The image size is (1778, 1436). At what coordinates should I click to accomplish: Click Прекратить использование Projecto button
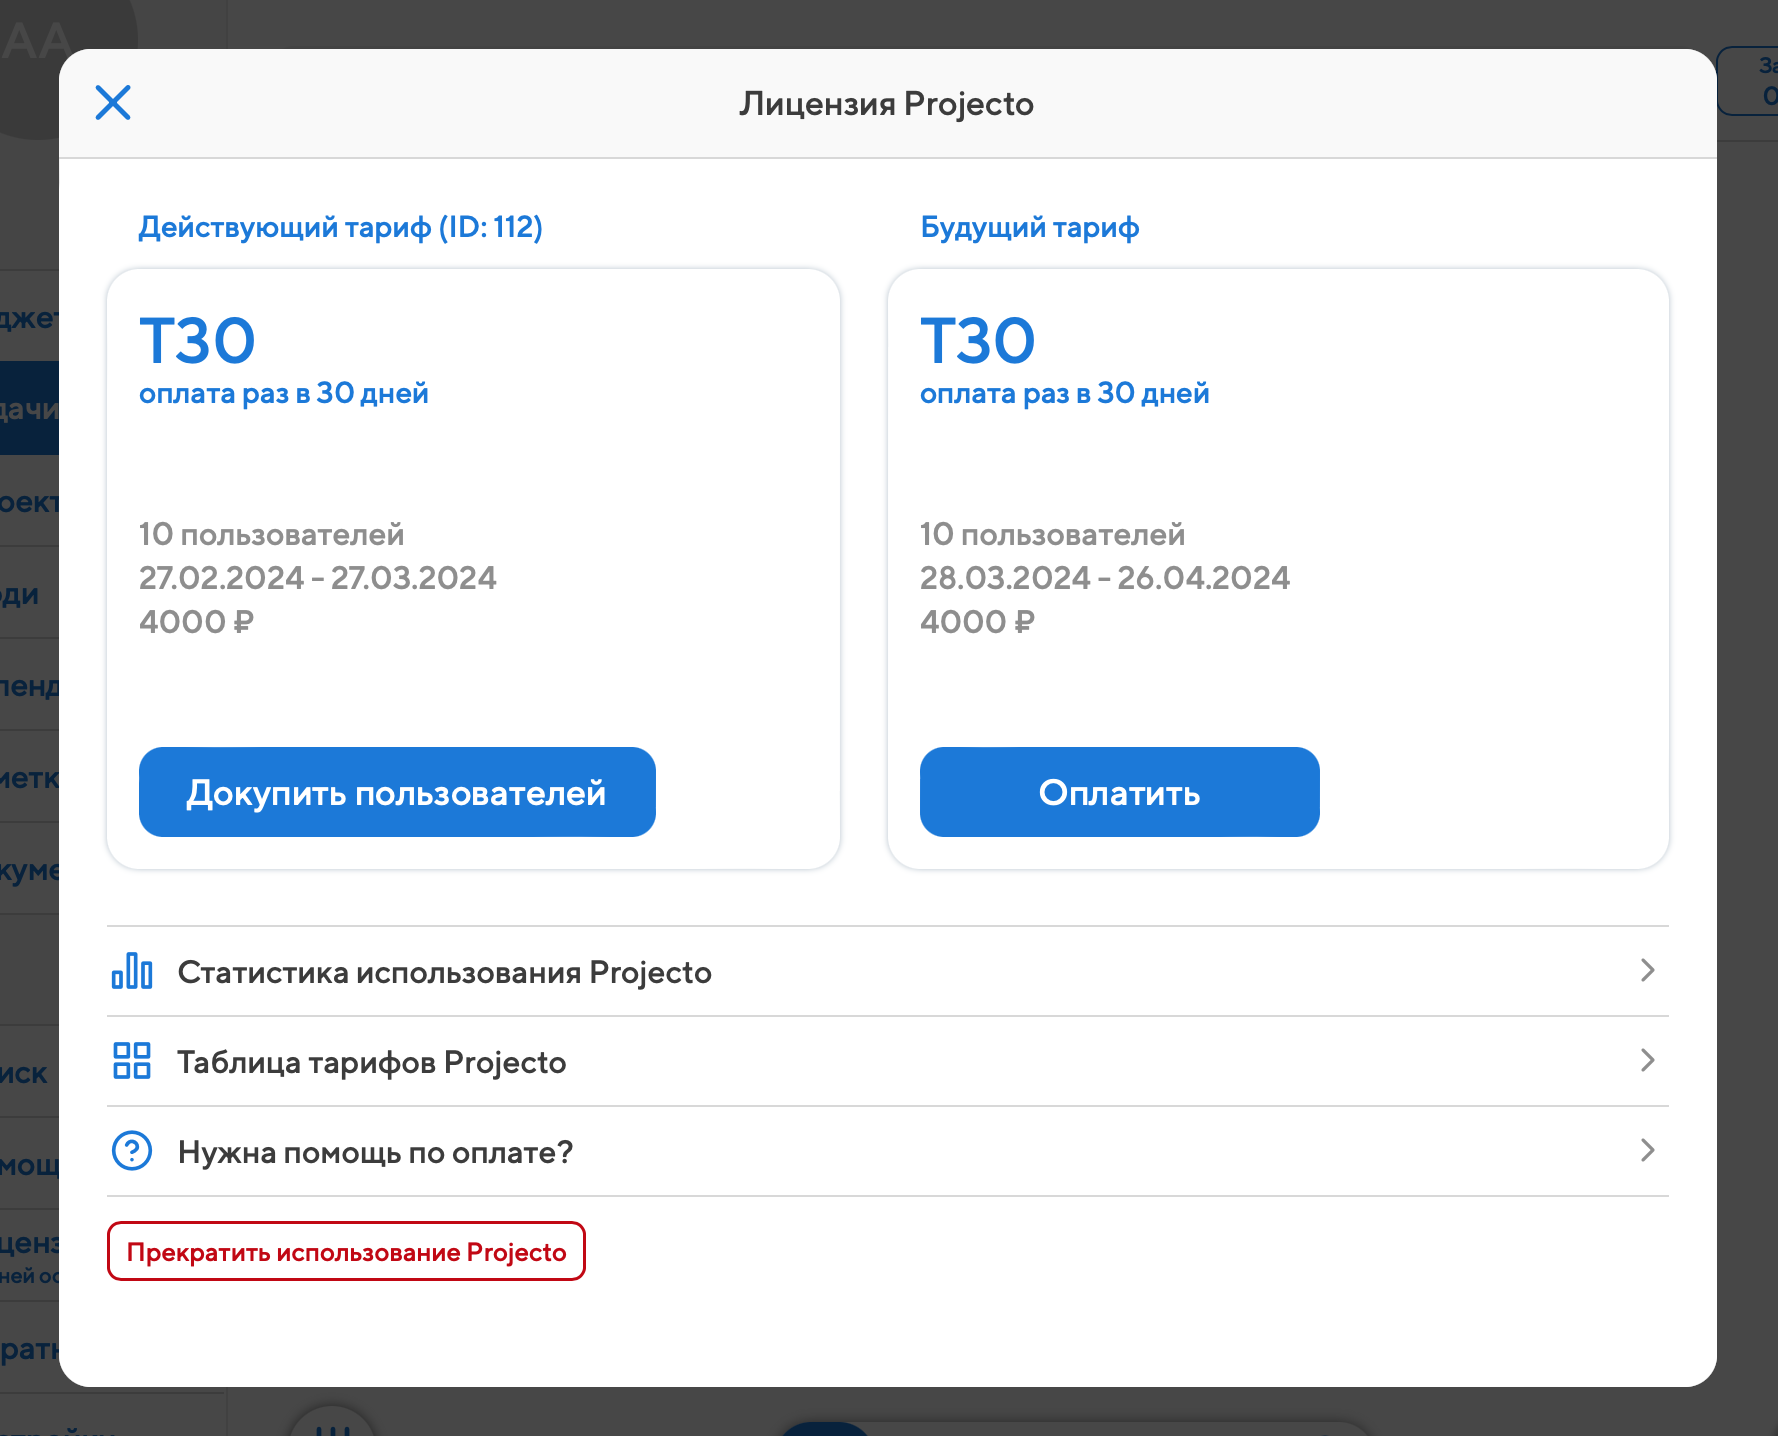click(x=346, y=1251)
